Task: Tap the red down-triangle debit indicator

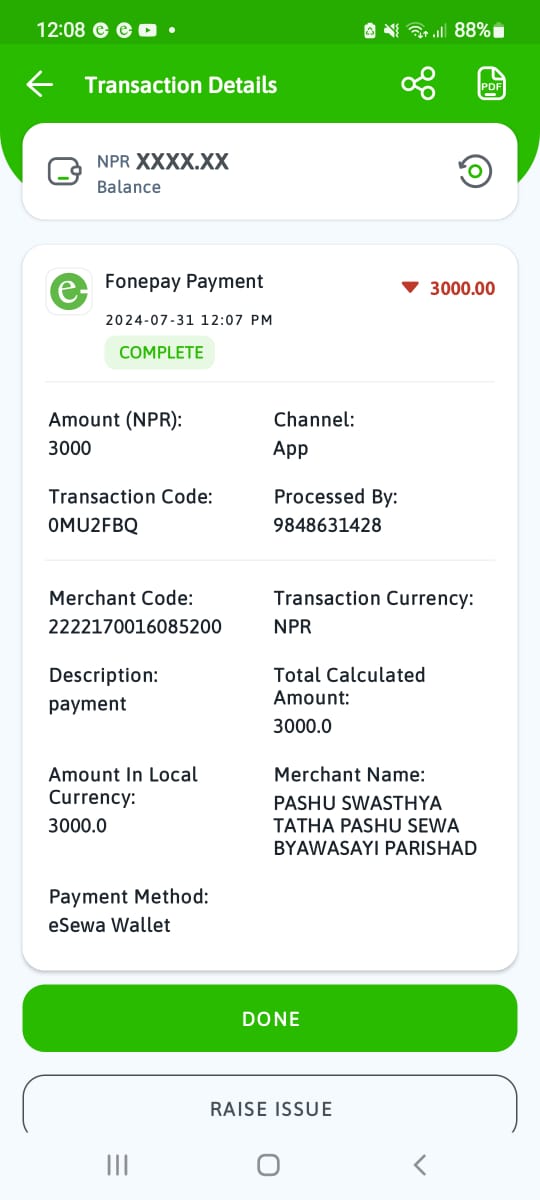Action: click(409, 288)
